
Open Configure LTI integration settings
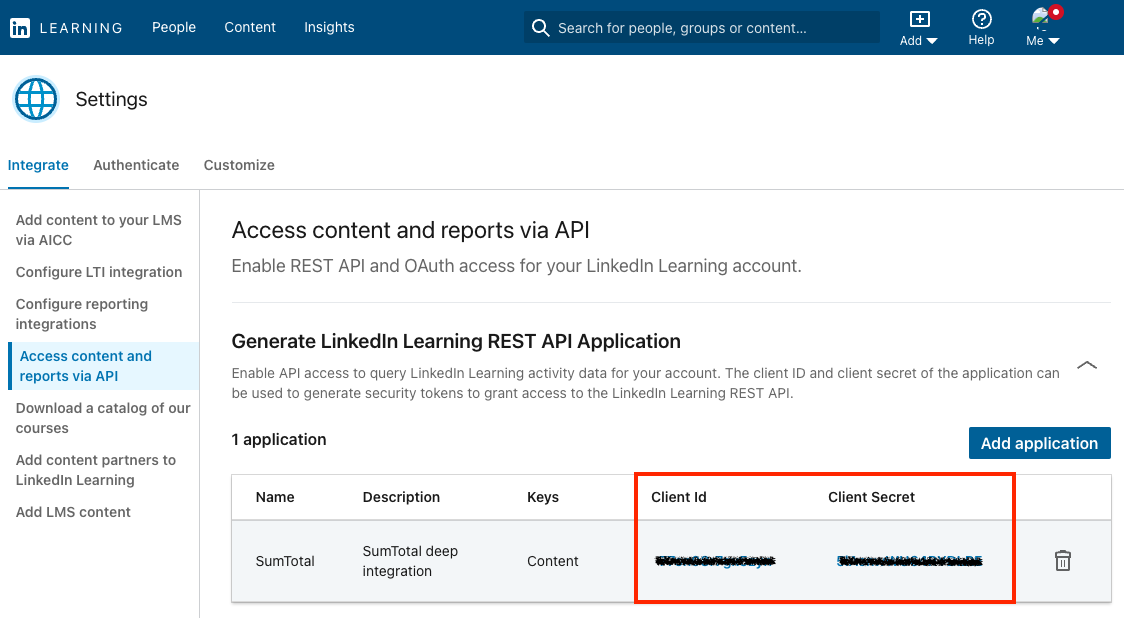[99, 271]
